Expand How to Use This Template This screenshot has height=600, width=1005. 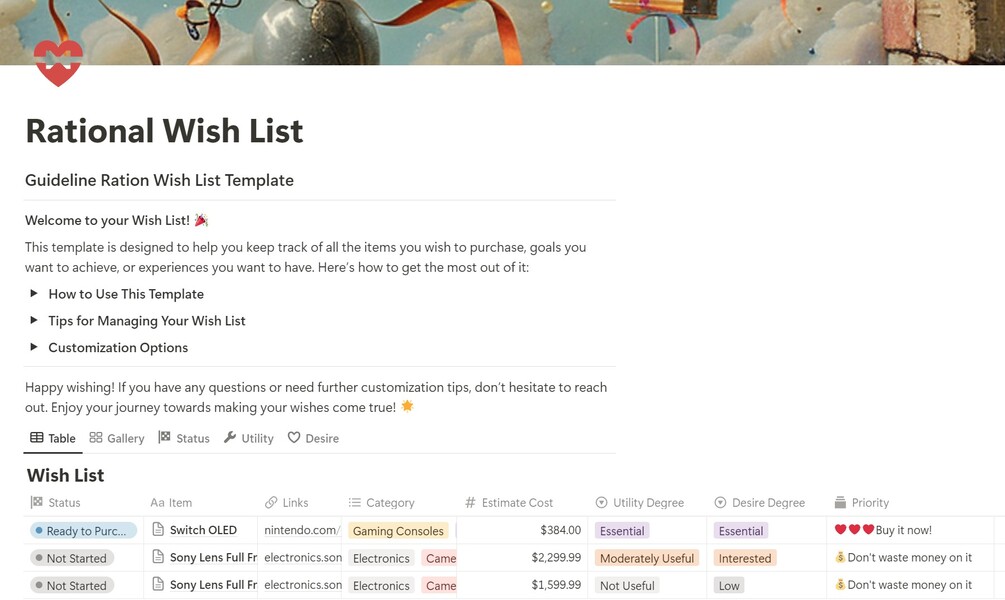pyautogui.click(x=34, y=294)
